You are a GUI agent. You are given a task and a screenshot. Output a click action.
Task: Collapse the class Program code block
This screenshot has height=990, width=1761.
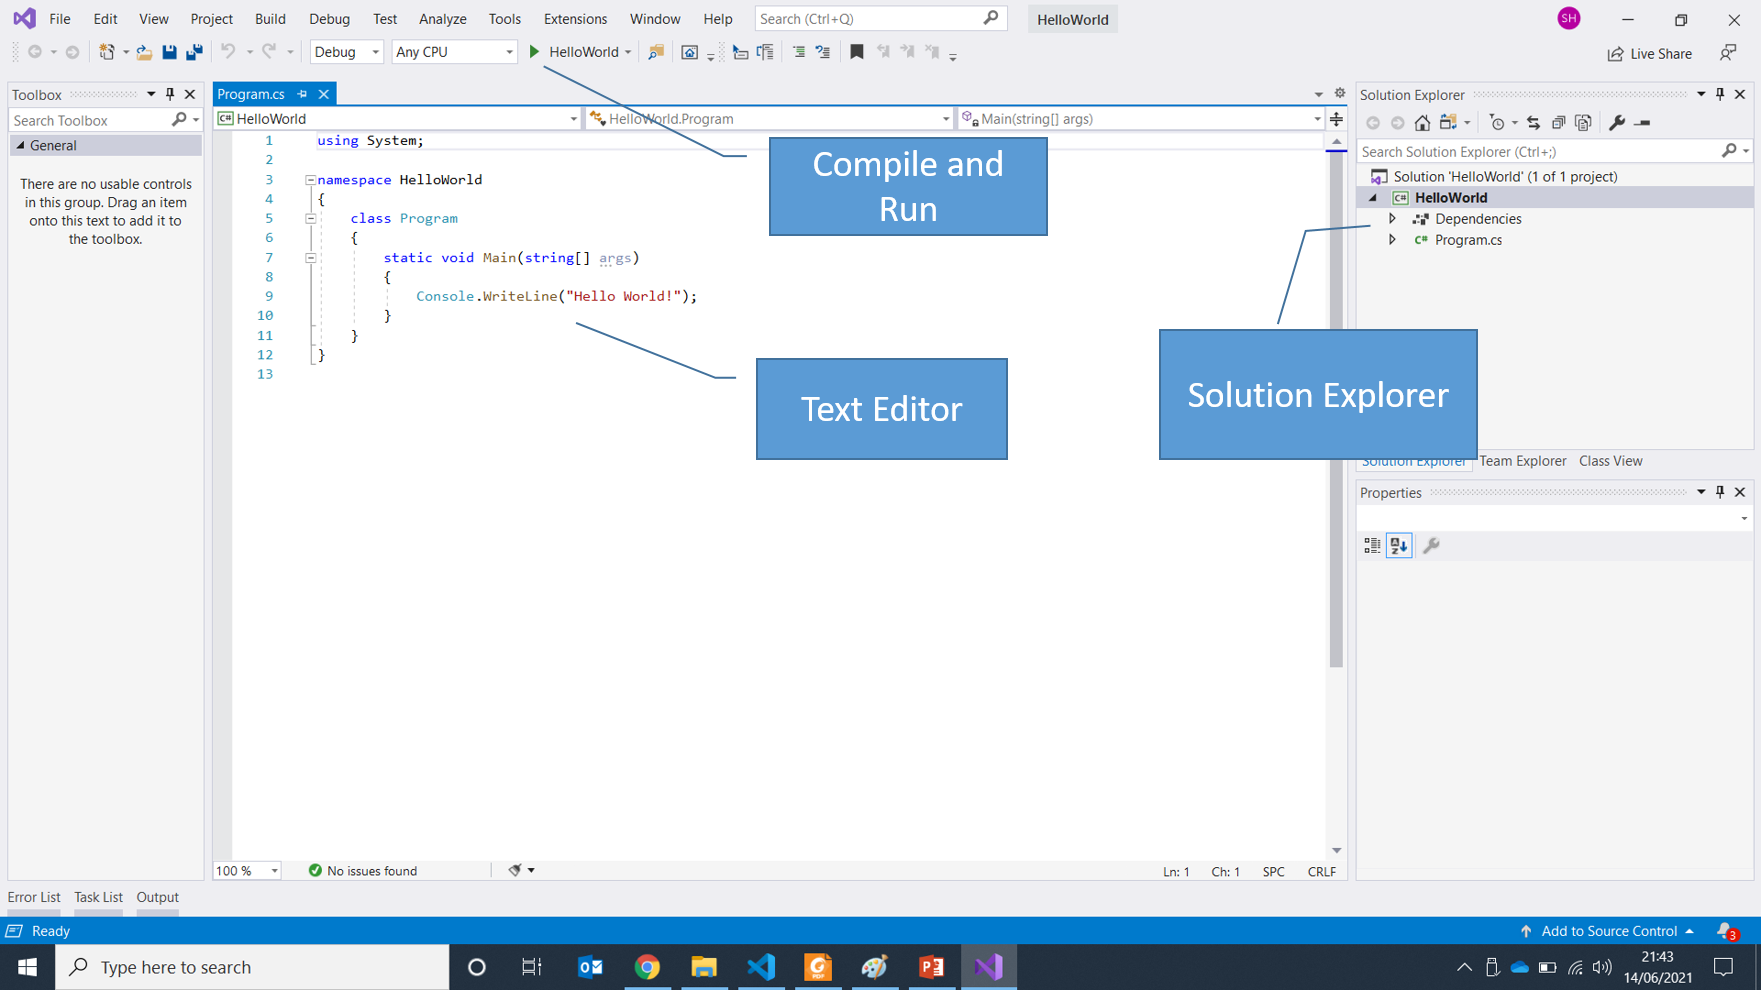point(310,218)
